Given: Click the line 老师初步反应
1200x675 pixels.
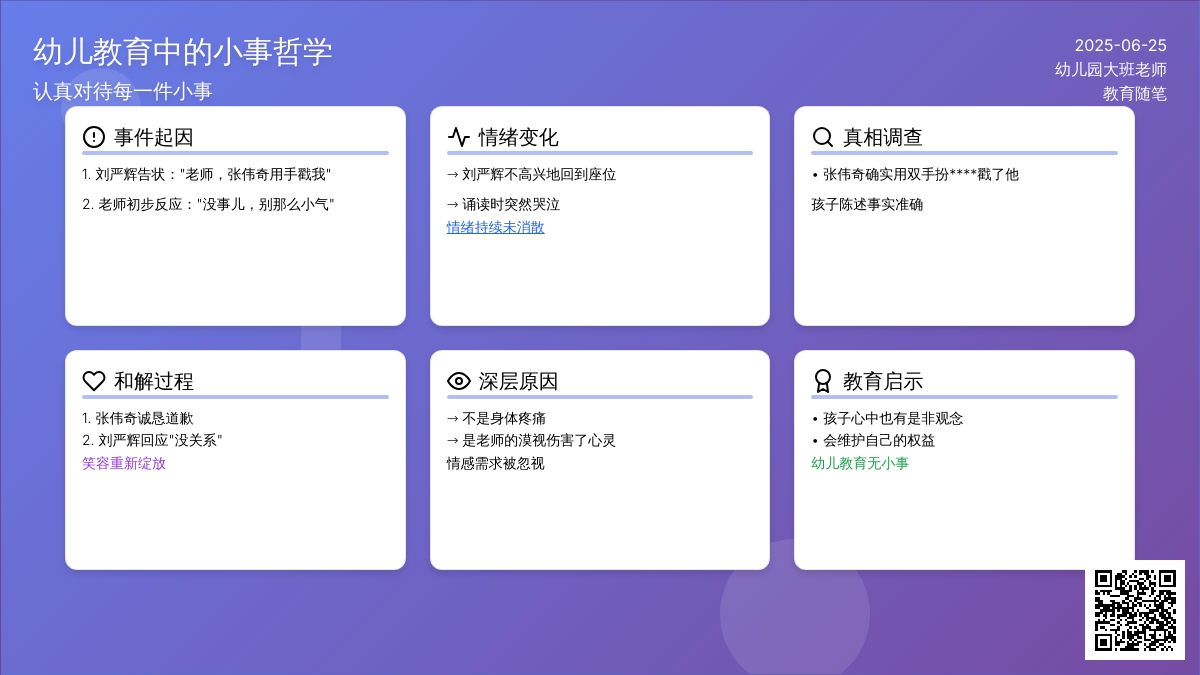Looking at the screenshot, I should tap(208, 204).
